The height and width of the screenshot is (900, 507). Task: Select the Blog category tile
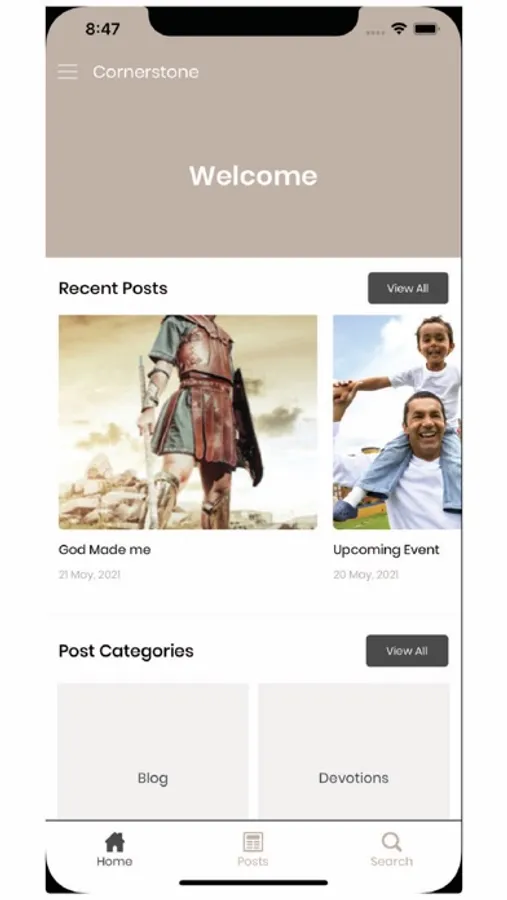153,751
